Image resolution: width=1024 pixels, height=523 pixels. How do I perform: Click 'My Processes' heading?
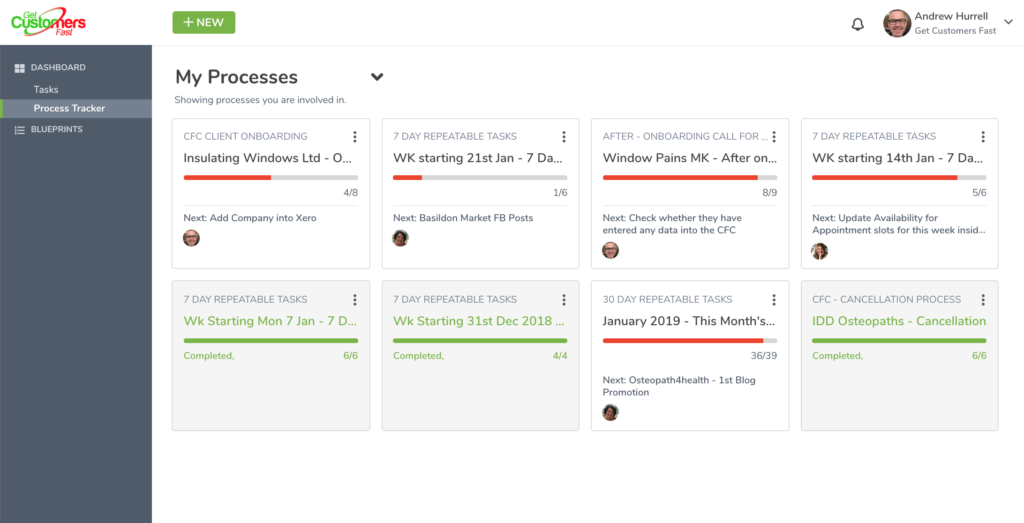pos(236,77)
